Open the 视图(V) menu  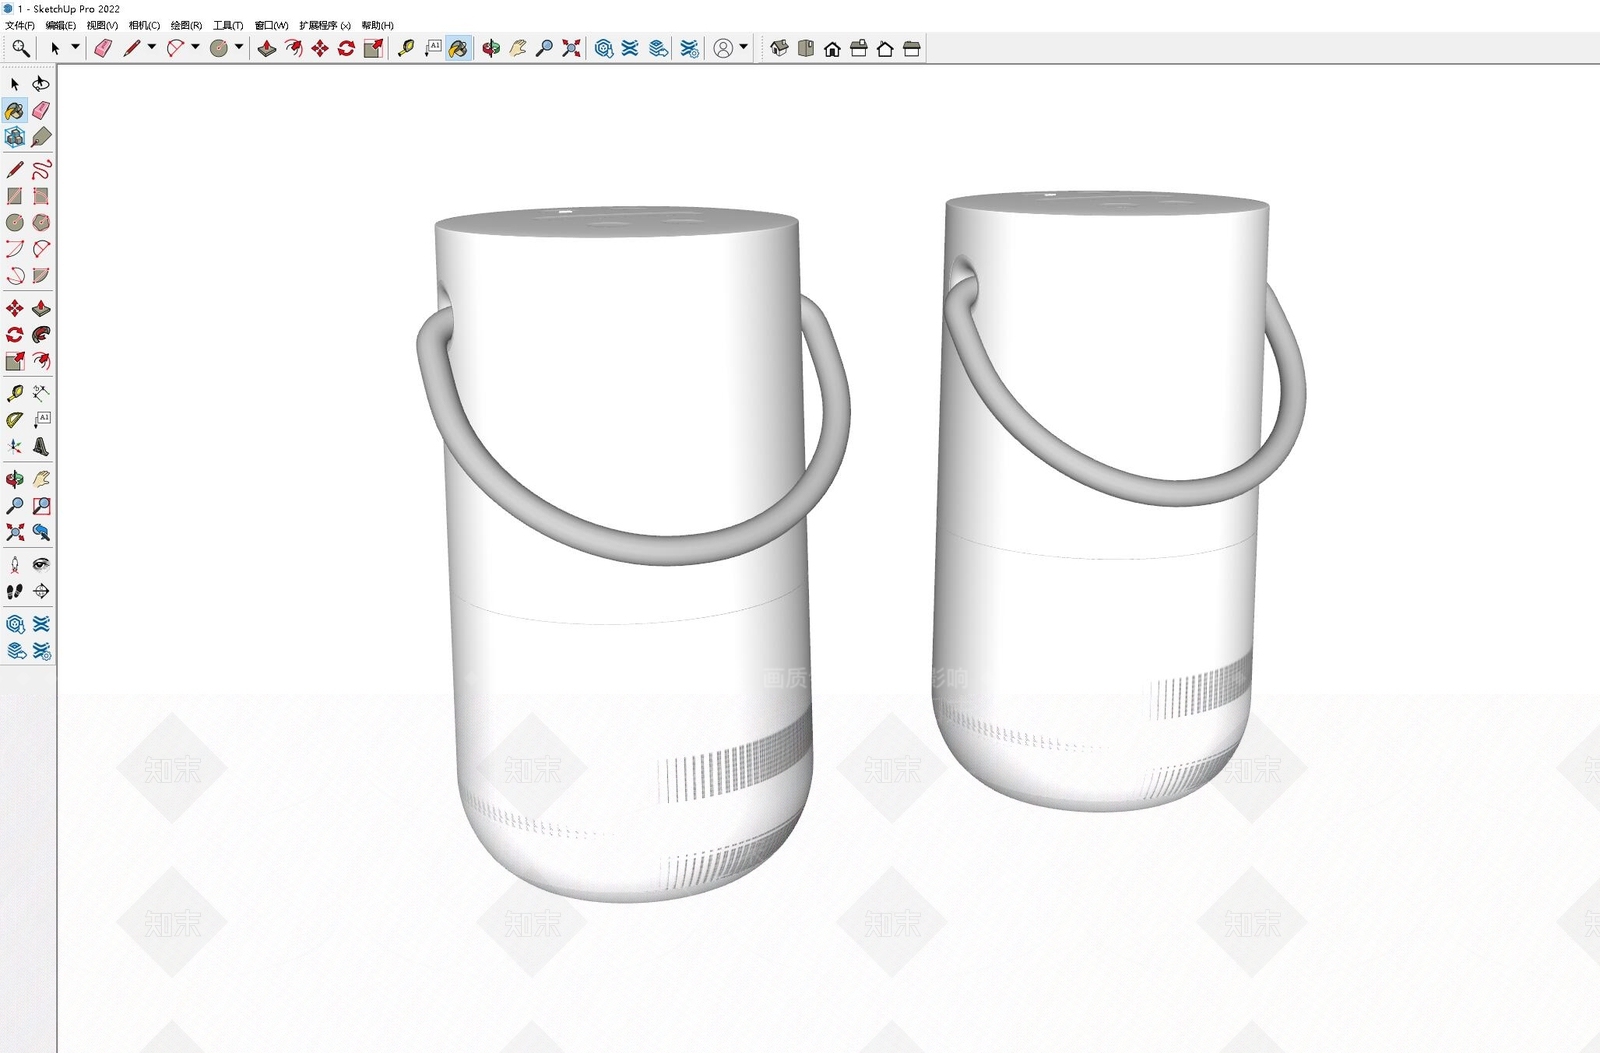point(102,25)
